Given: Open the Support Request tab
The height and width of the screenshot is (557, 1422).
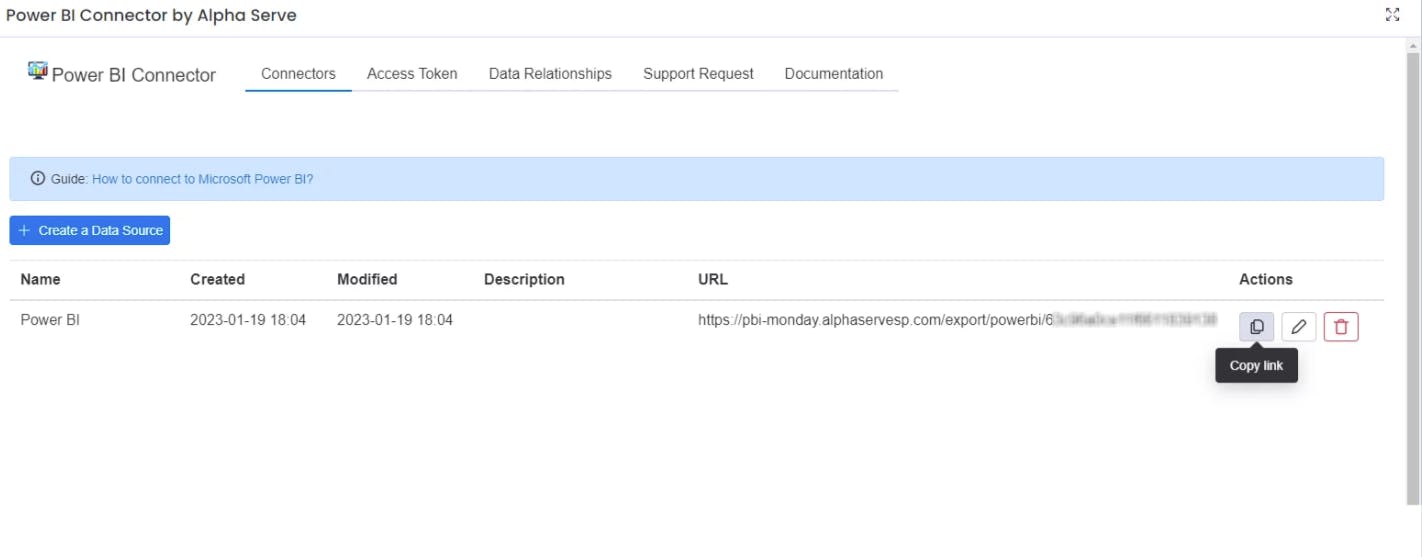Looking at the screenshot, I should (698, 74).
